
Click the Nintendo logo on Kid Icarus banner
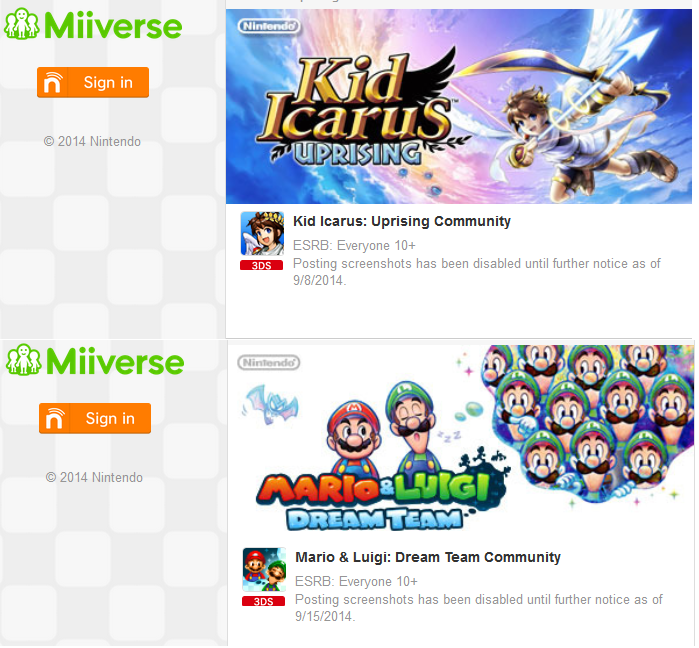coord(269,26)
